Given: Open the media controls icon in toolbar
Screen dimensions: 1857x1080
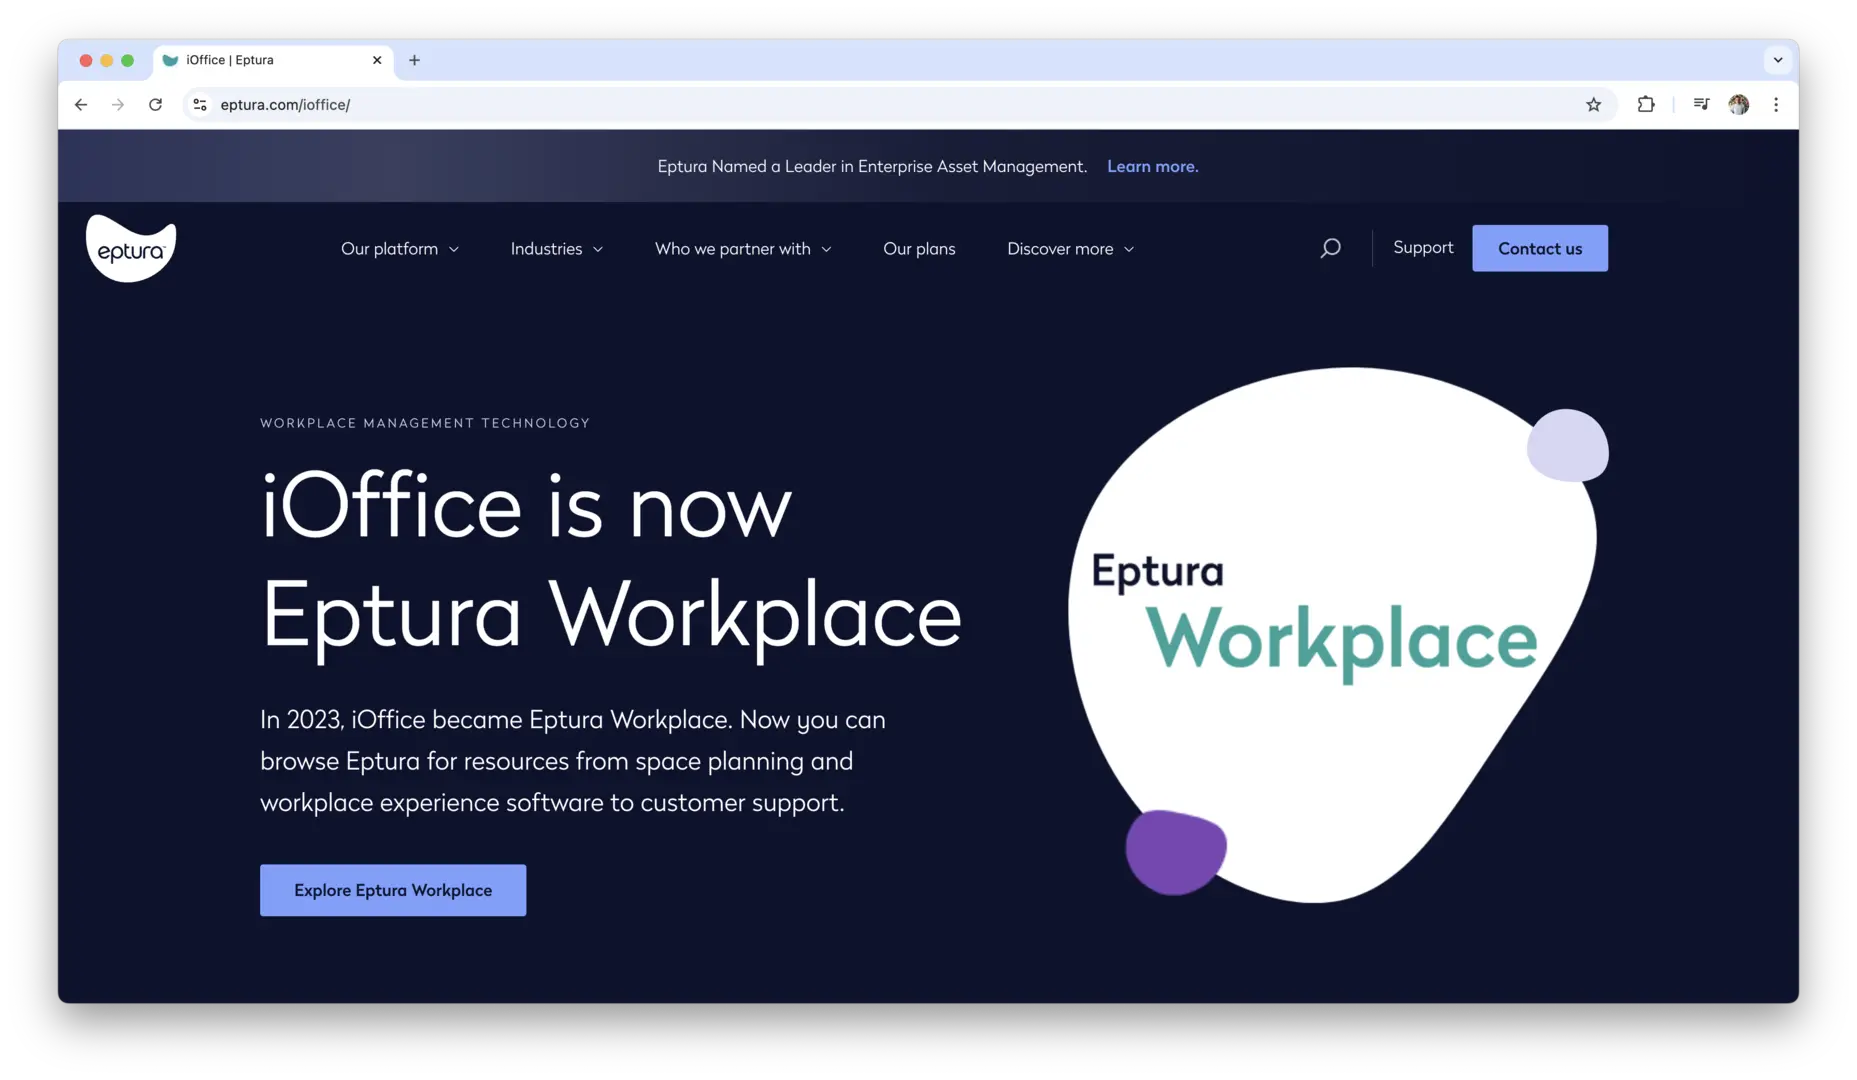Looking at the screenshot, I should point(1701,104).
